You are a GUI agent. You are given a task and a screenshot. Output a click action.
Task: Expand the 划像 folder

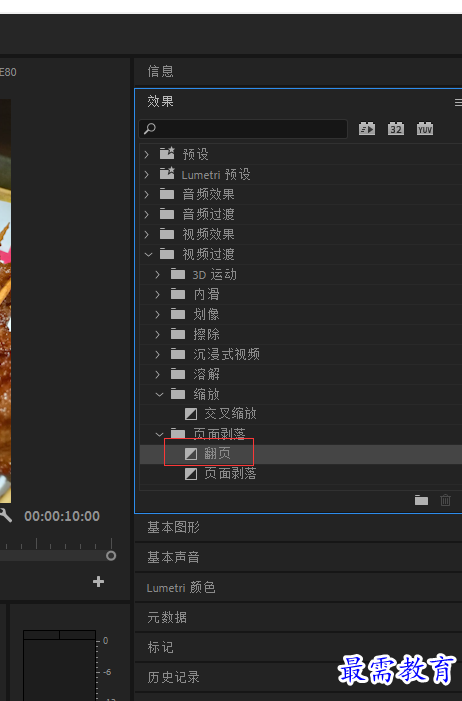pyautogui.click(x=157, y=314)
